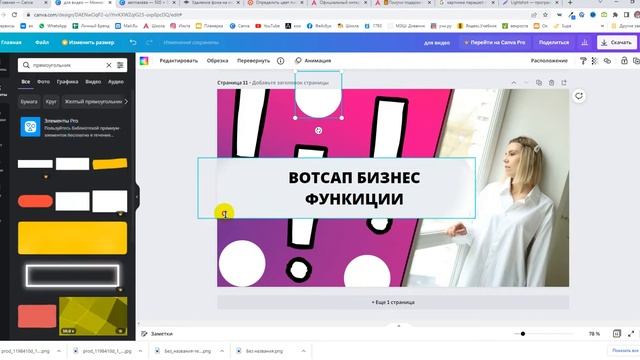Viewport: 640px width, 360px height.
Task: Click the zoom slider handle
Action: [x=522, y=334]
